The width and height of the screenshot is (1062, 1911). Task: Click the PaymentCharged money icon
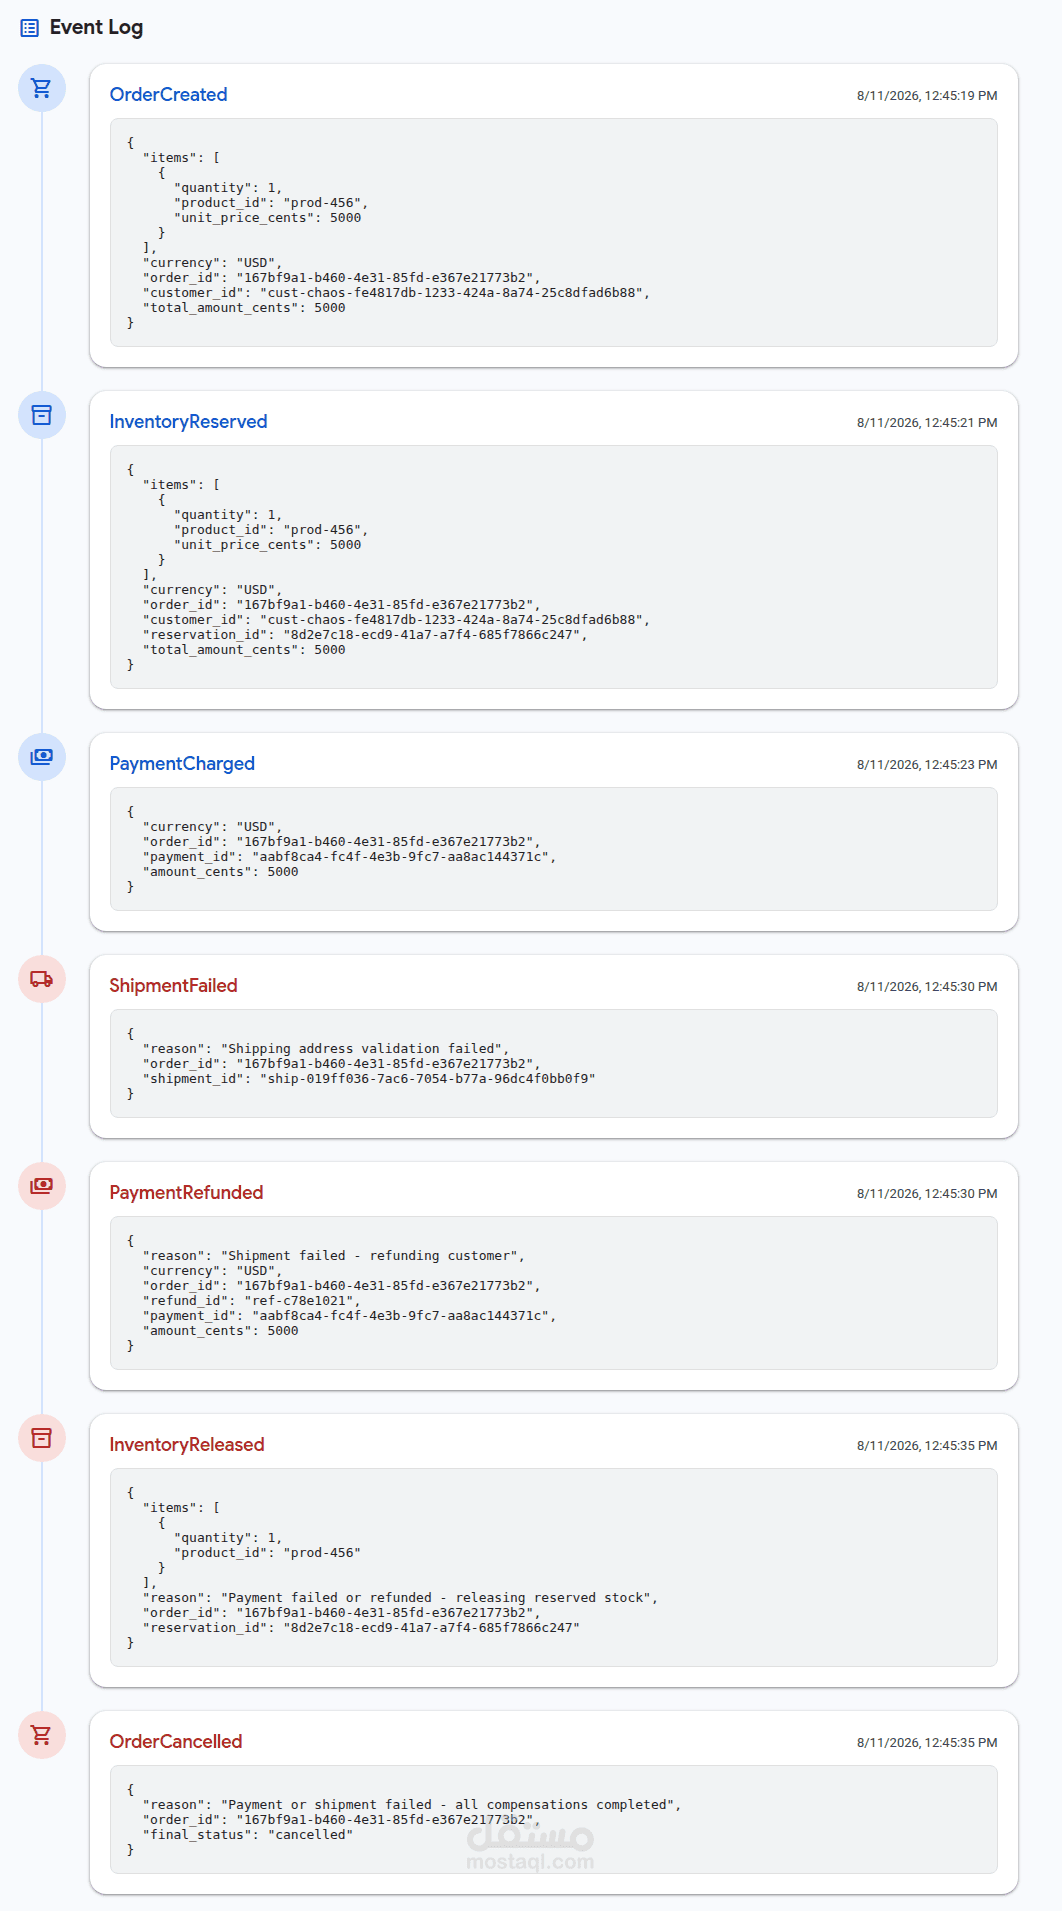pyautogui.click(x=42, y=757)
